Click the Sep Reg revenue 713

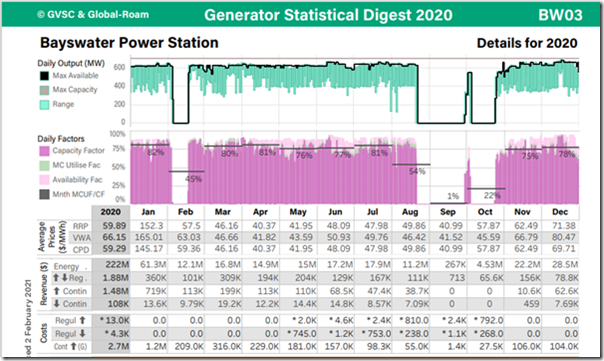click(457, 278)
